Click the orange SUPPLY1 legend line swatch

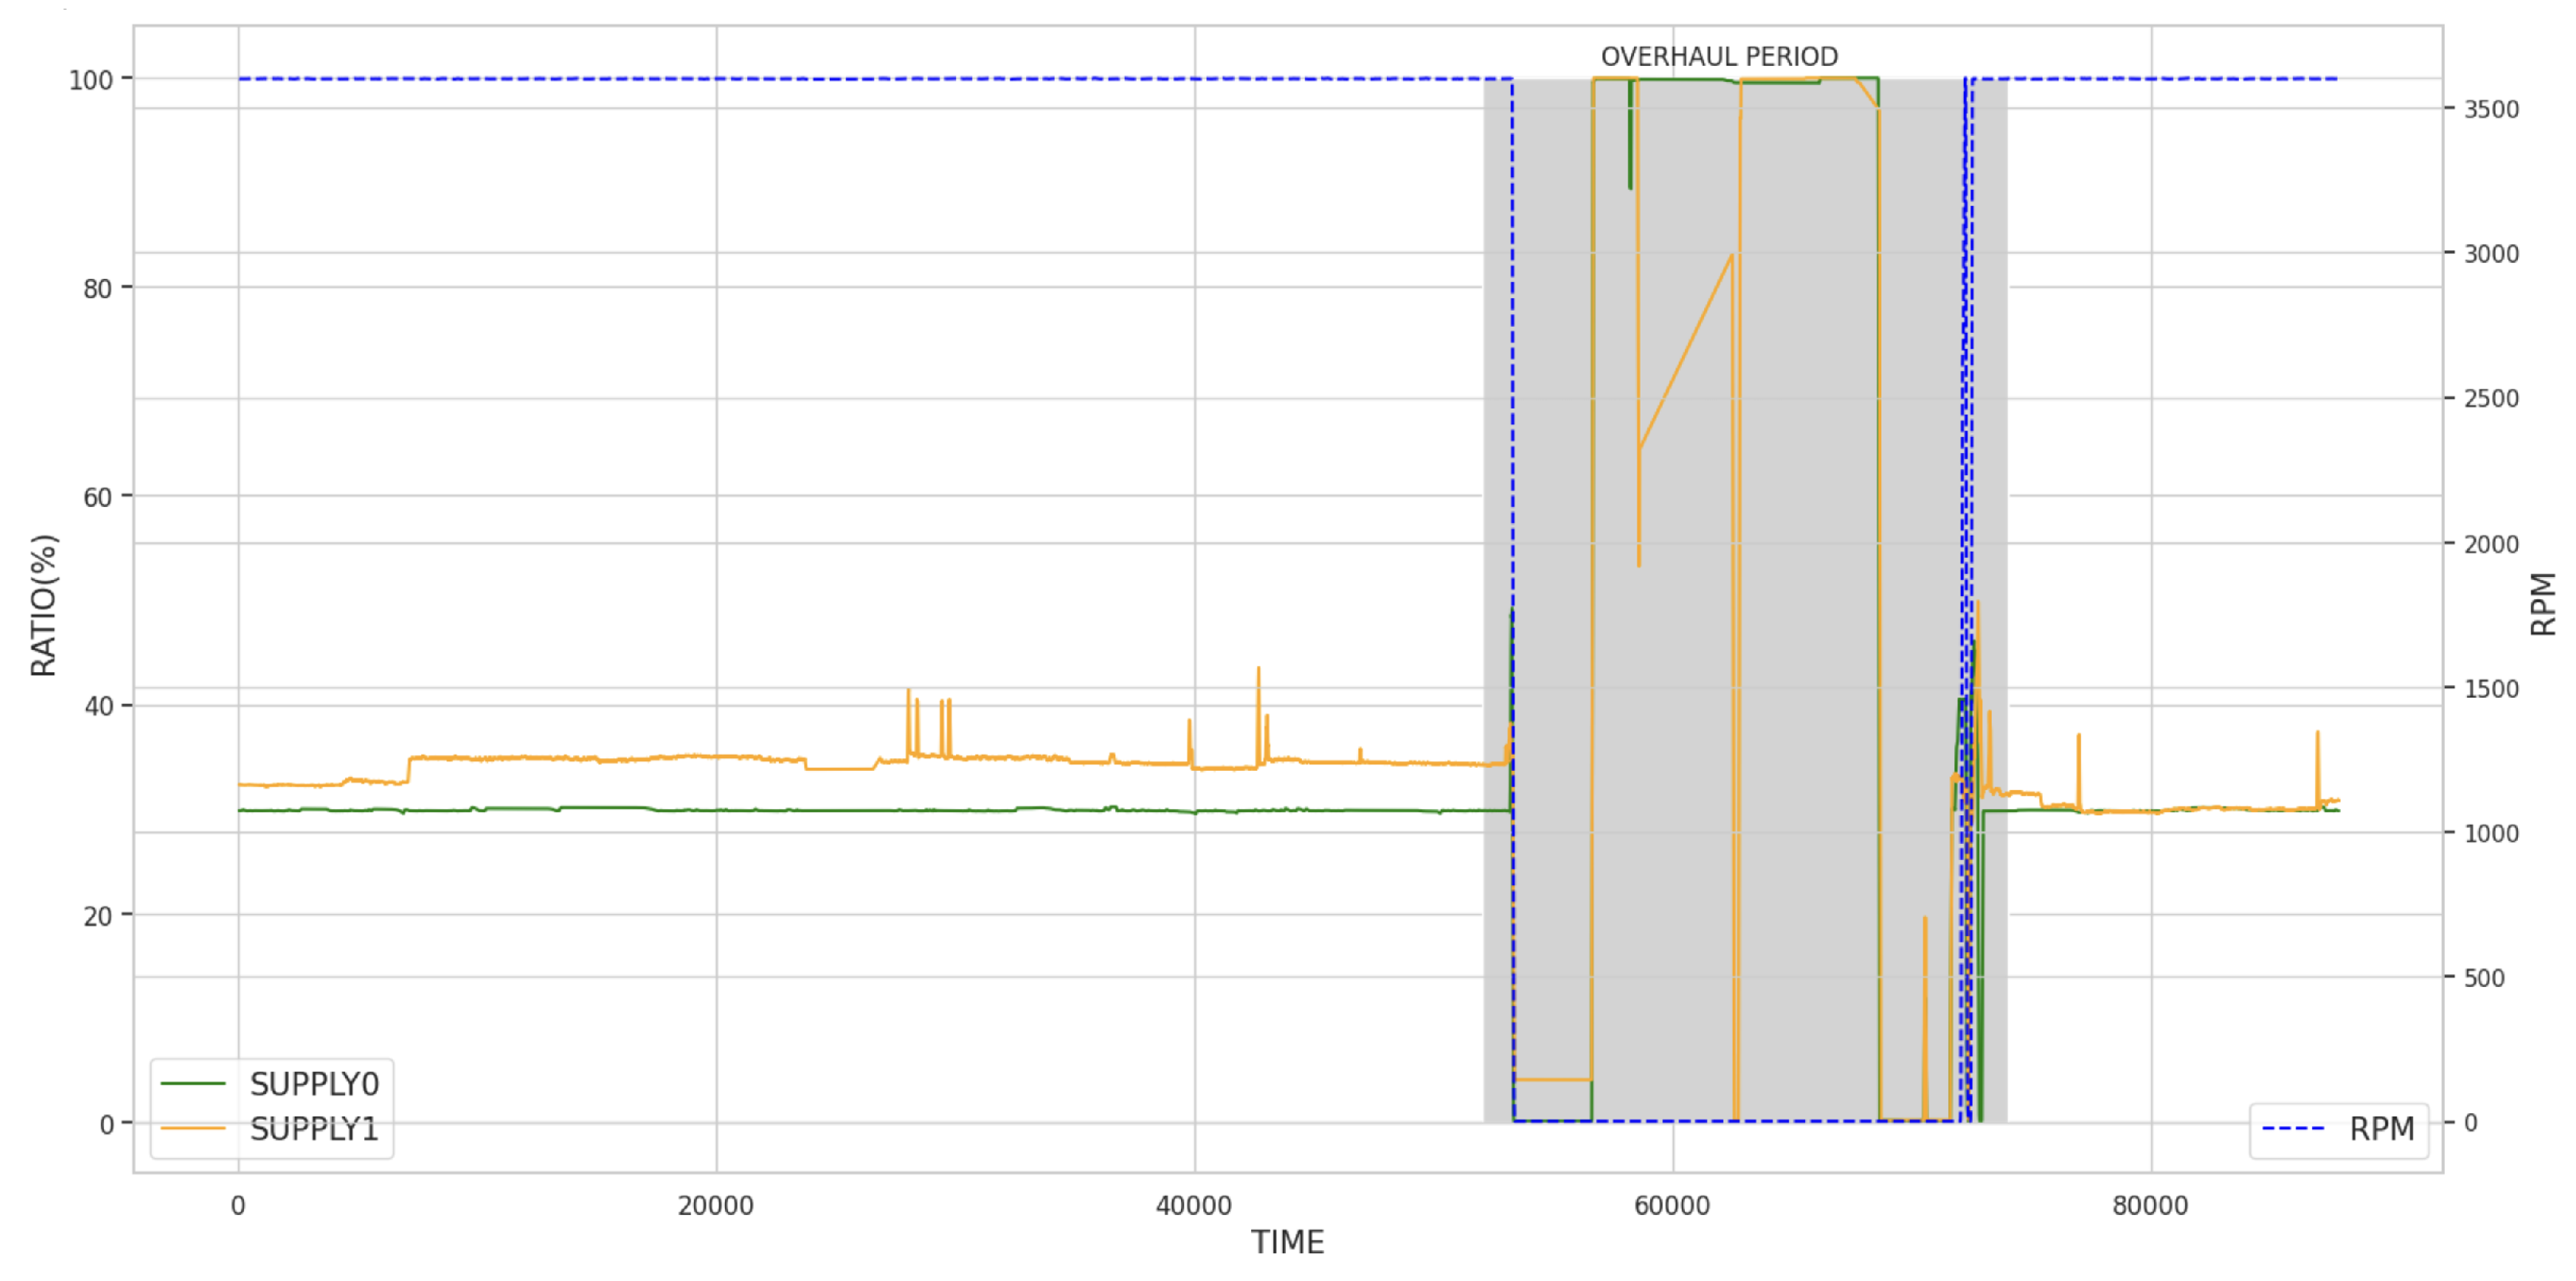tap(193, 1129)
